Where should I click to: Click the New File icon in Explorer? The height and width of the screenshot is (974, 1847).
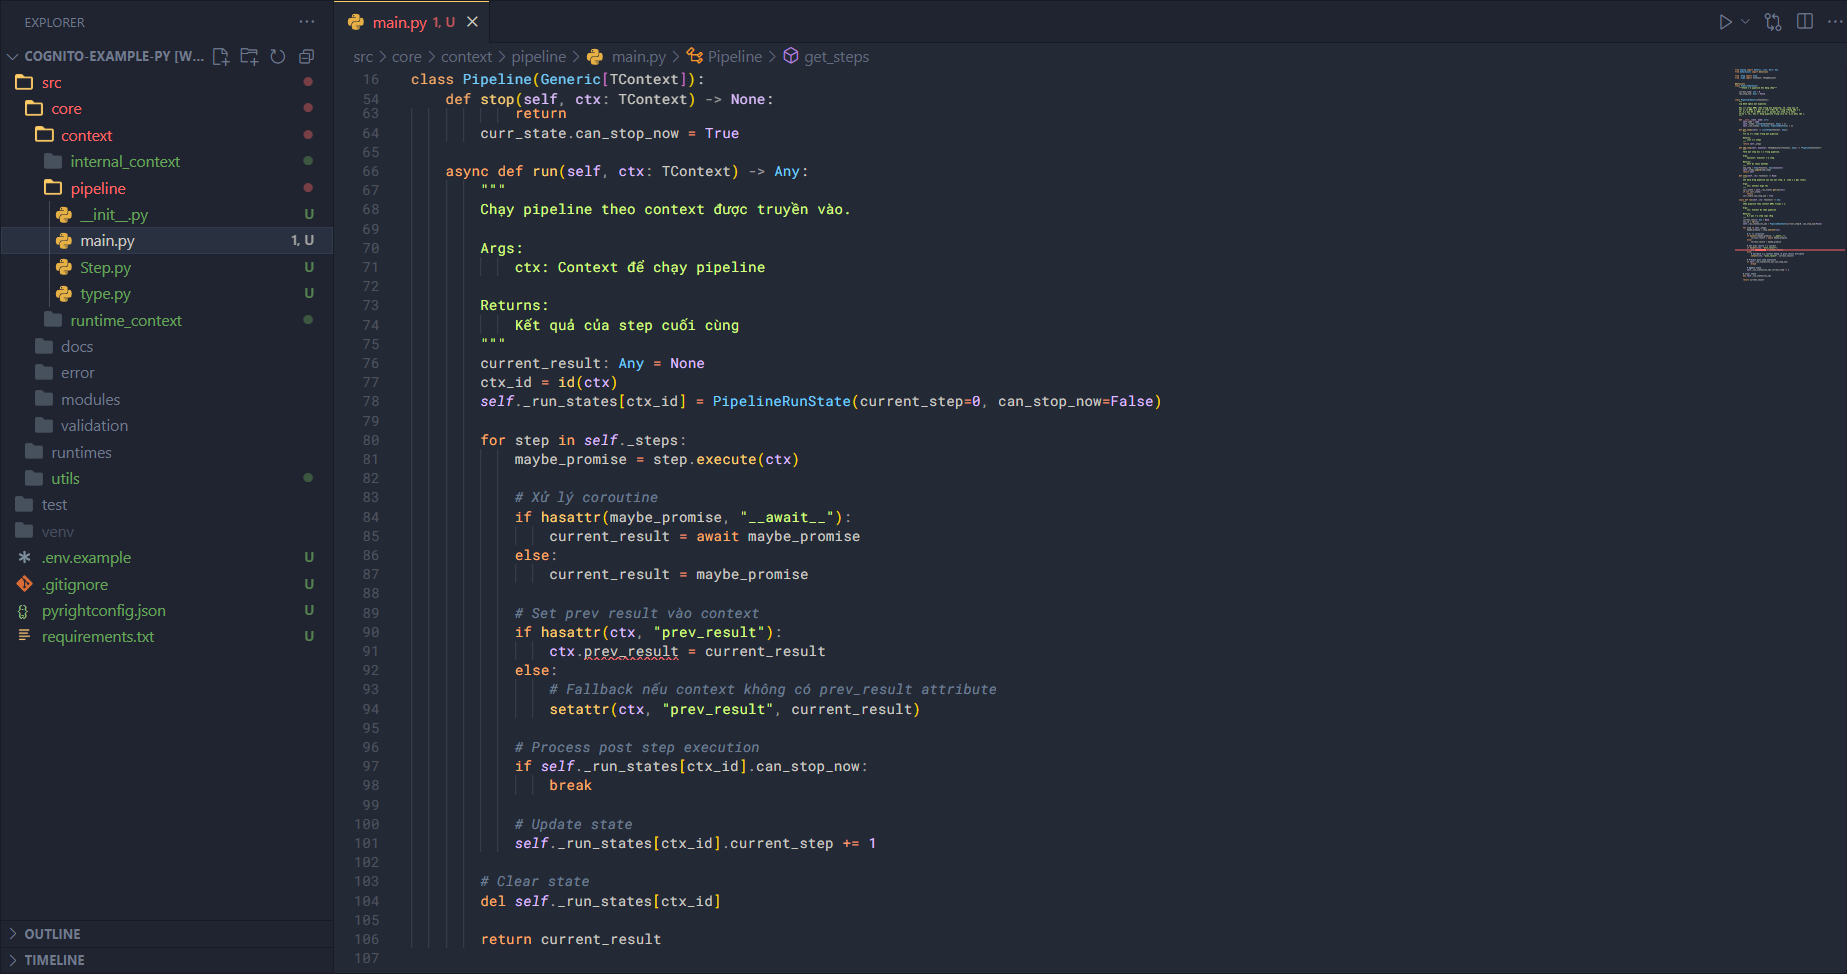click(221, 57)
